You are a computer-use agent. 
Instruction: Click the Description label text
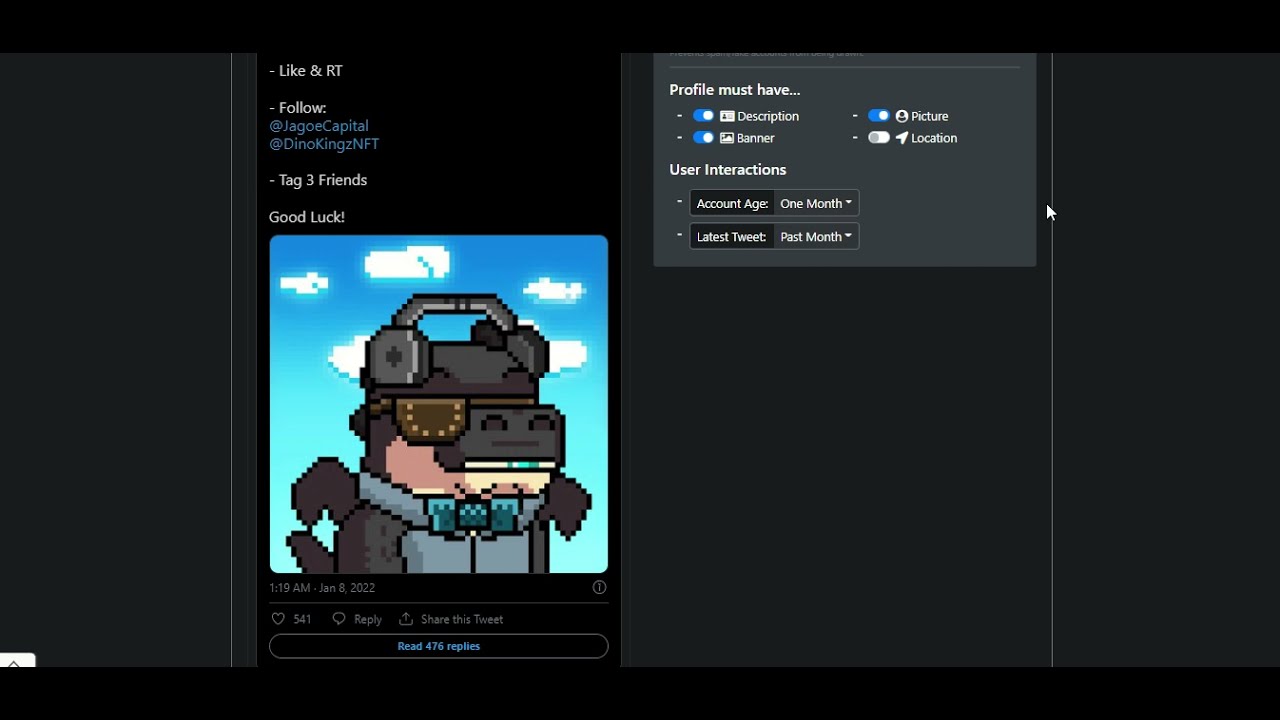coord(768,116)
